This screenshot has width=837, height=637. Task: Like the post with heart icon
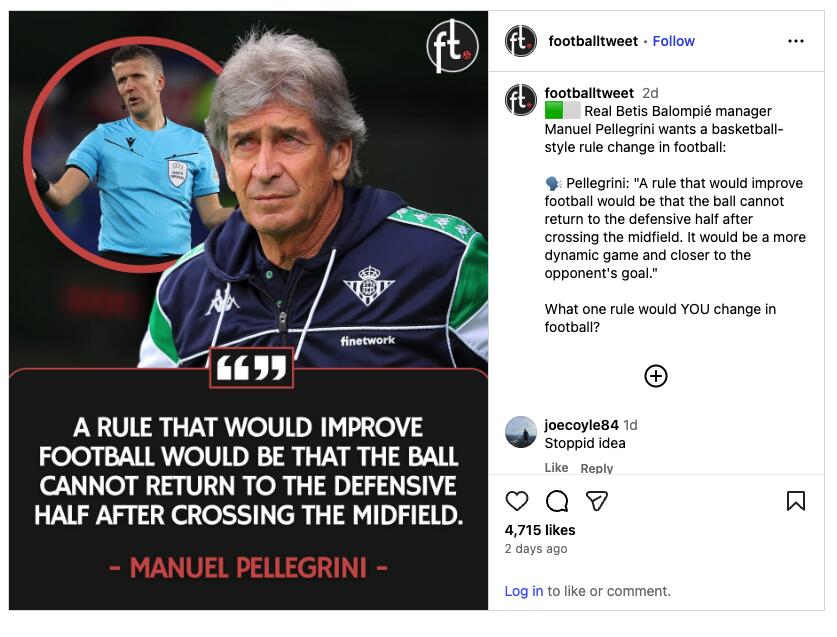point(516,501)
